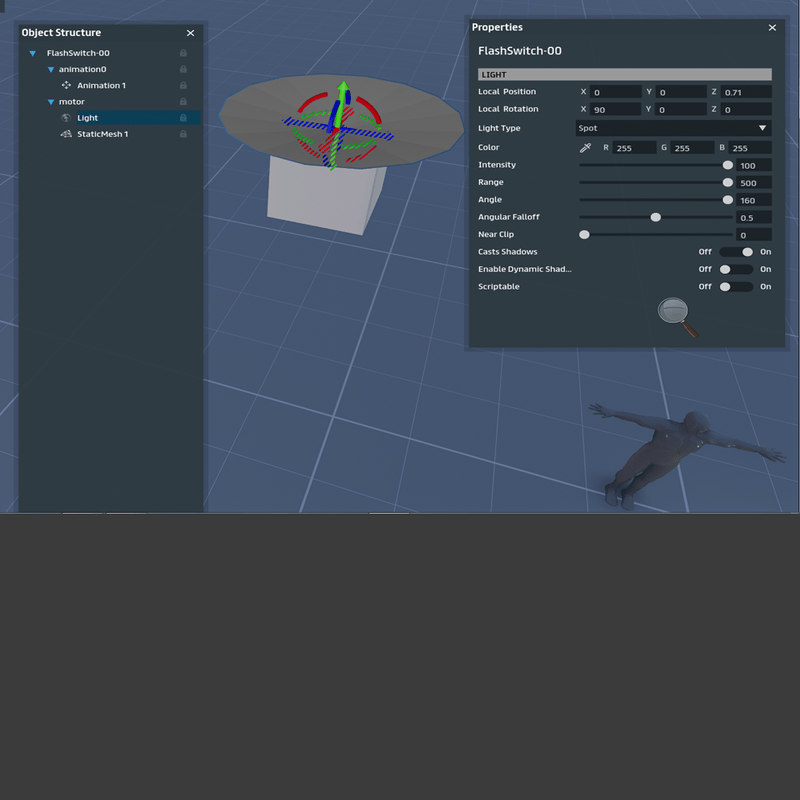
Task: Click the lock icon beside FlashSwitch-00
Action: (x=183, y=53)
